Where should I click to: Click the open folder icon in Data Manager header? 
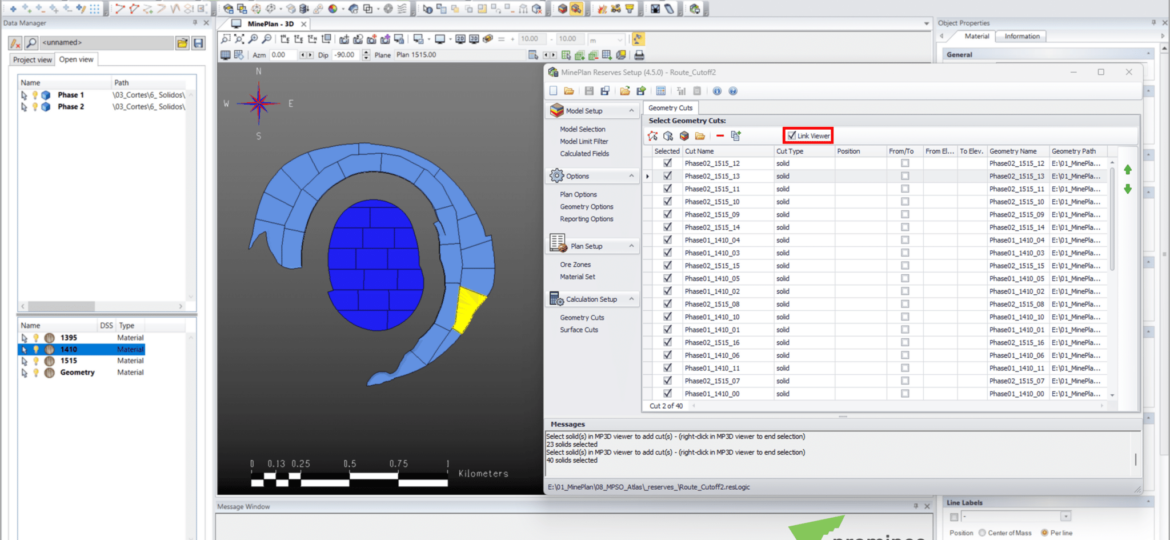point(182,43)
